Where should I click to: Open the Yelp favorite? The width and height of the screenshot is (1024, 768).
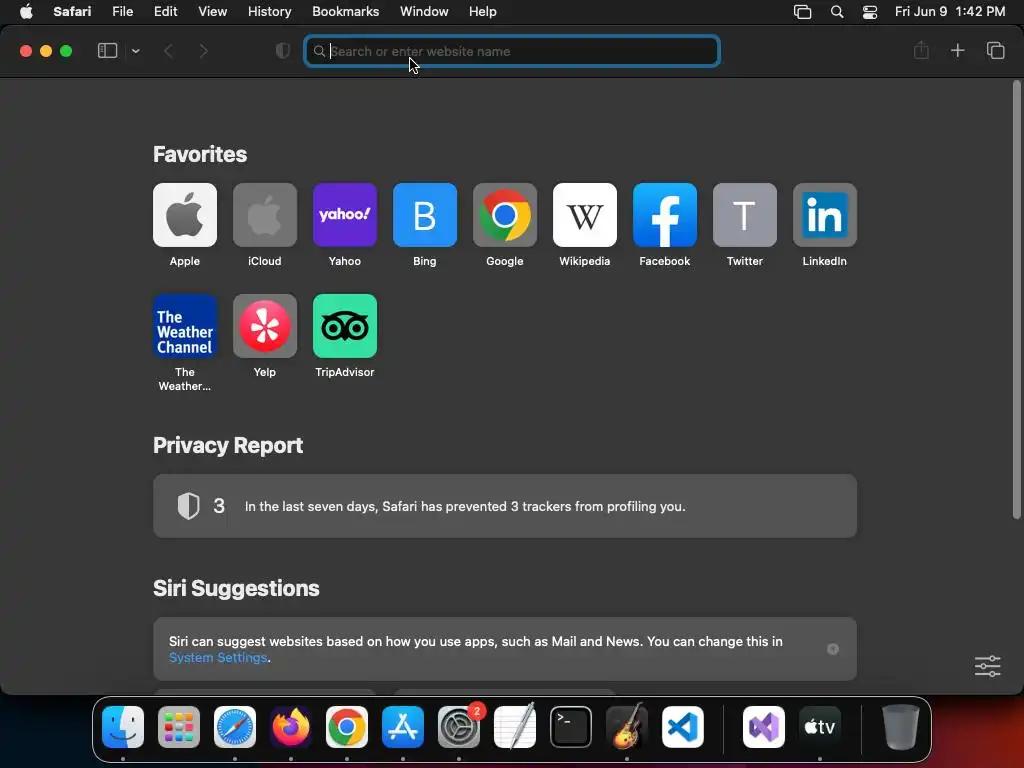(264, 326)
